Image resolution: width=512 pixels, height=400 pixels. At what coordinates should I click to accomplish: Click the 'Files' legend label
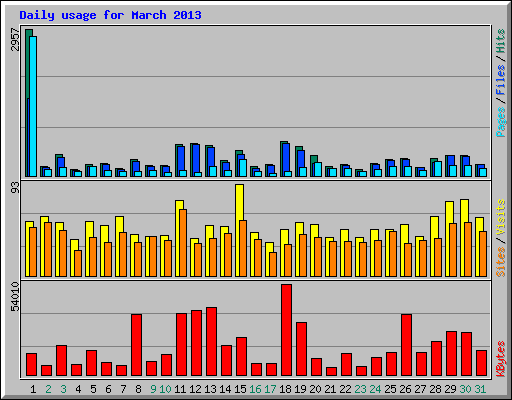click(x=500, y=80)
